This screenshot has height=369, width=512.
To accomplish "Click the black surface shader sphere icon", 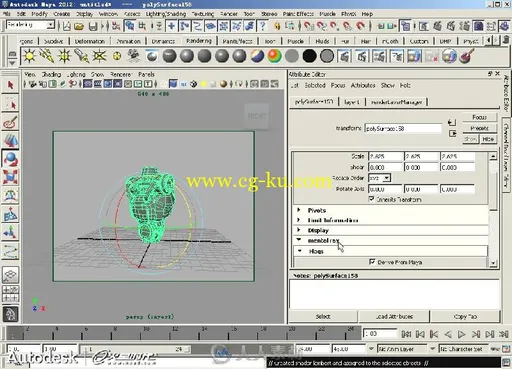I will [x=309, y=56].
